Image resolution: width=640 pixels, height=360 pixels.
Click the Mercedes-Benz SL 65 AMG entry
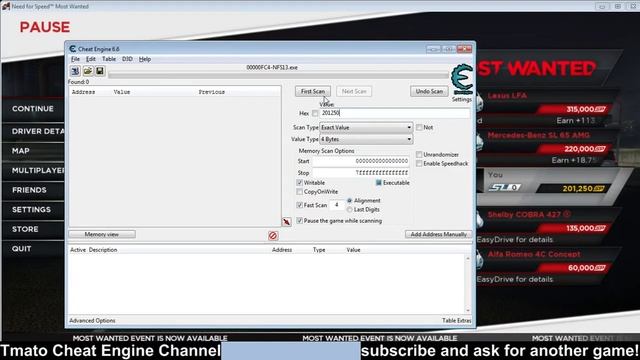point(538,136)
